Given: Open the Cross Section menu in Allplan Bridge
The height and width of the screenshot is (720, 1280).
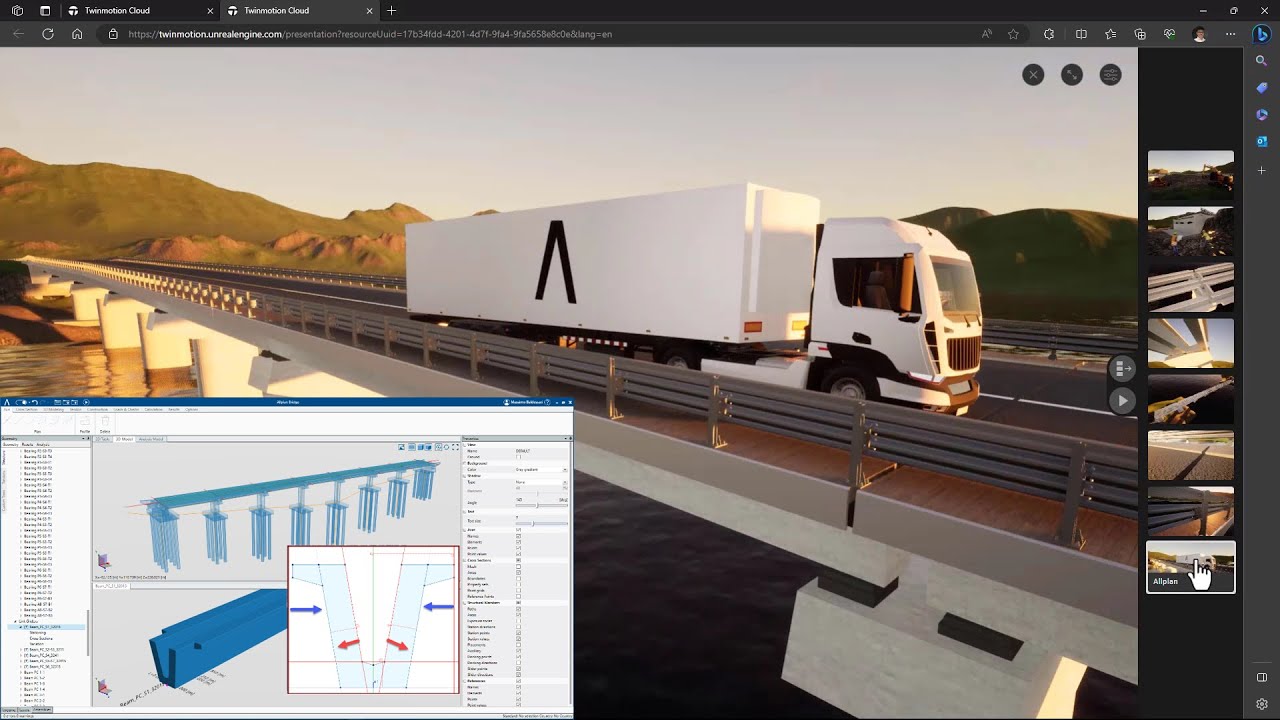Looking at the screenshot, I should (27, 409).
